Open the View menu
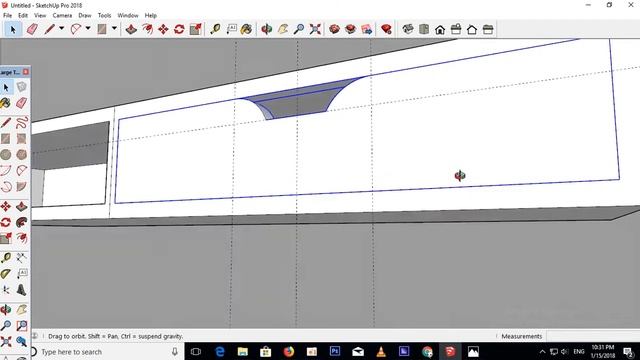Screen dimensions: 640x360 tap(40, 16)
